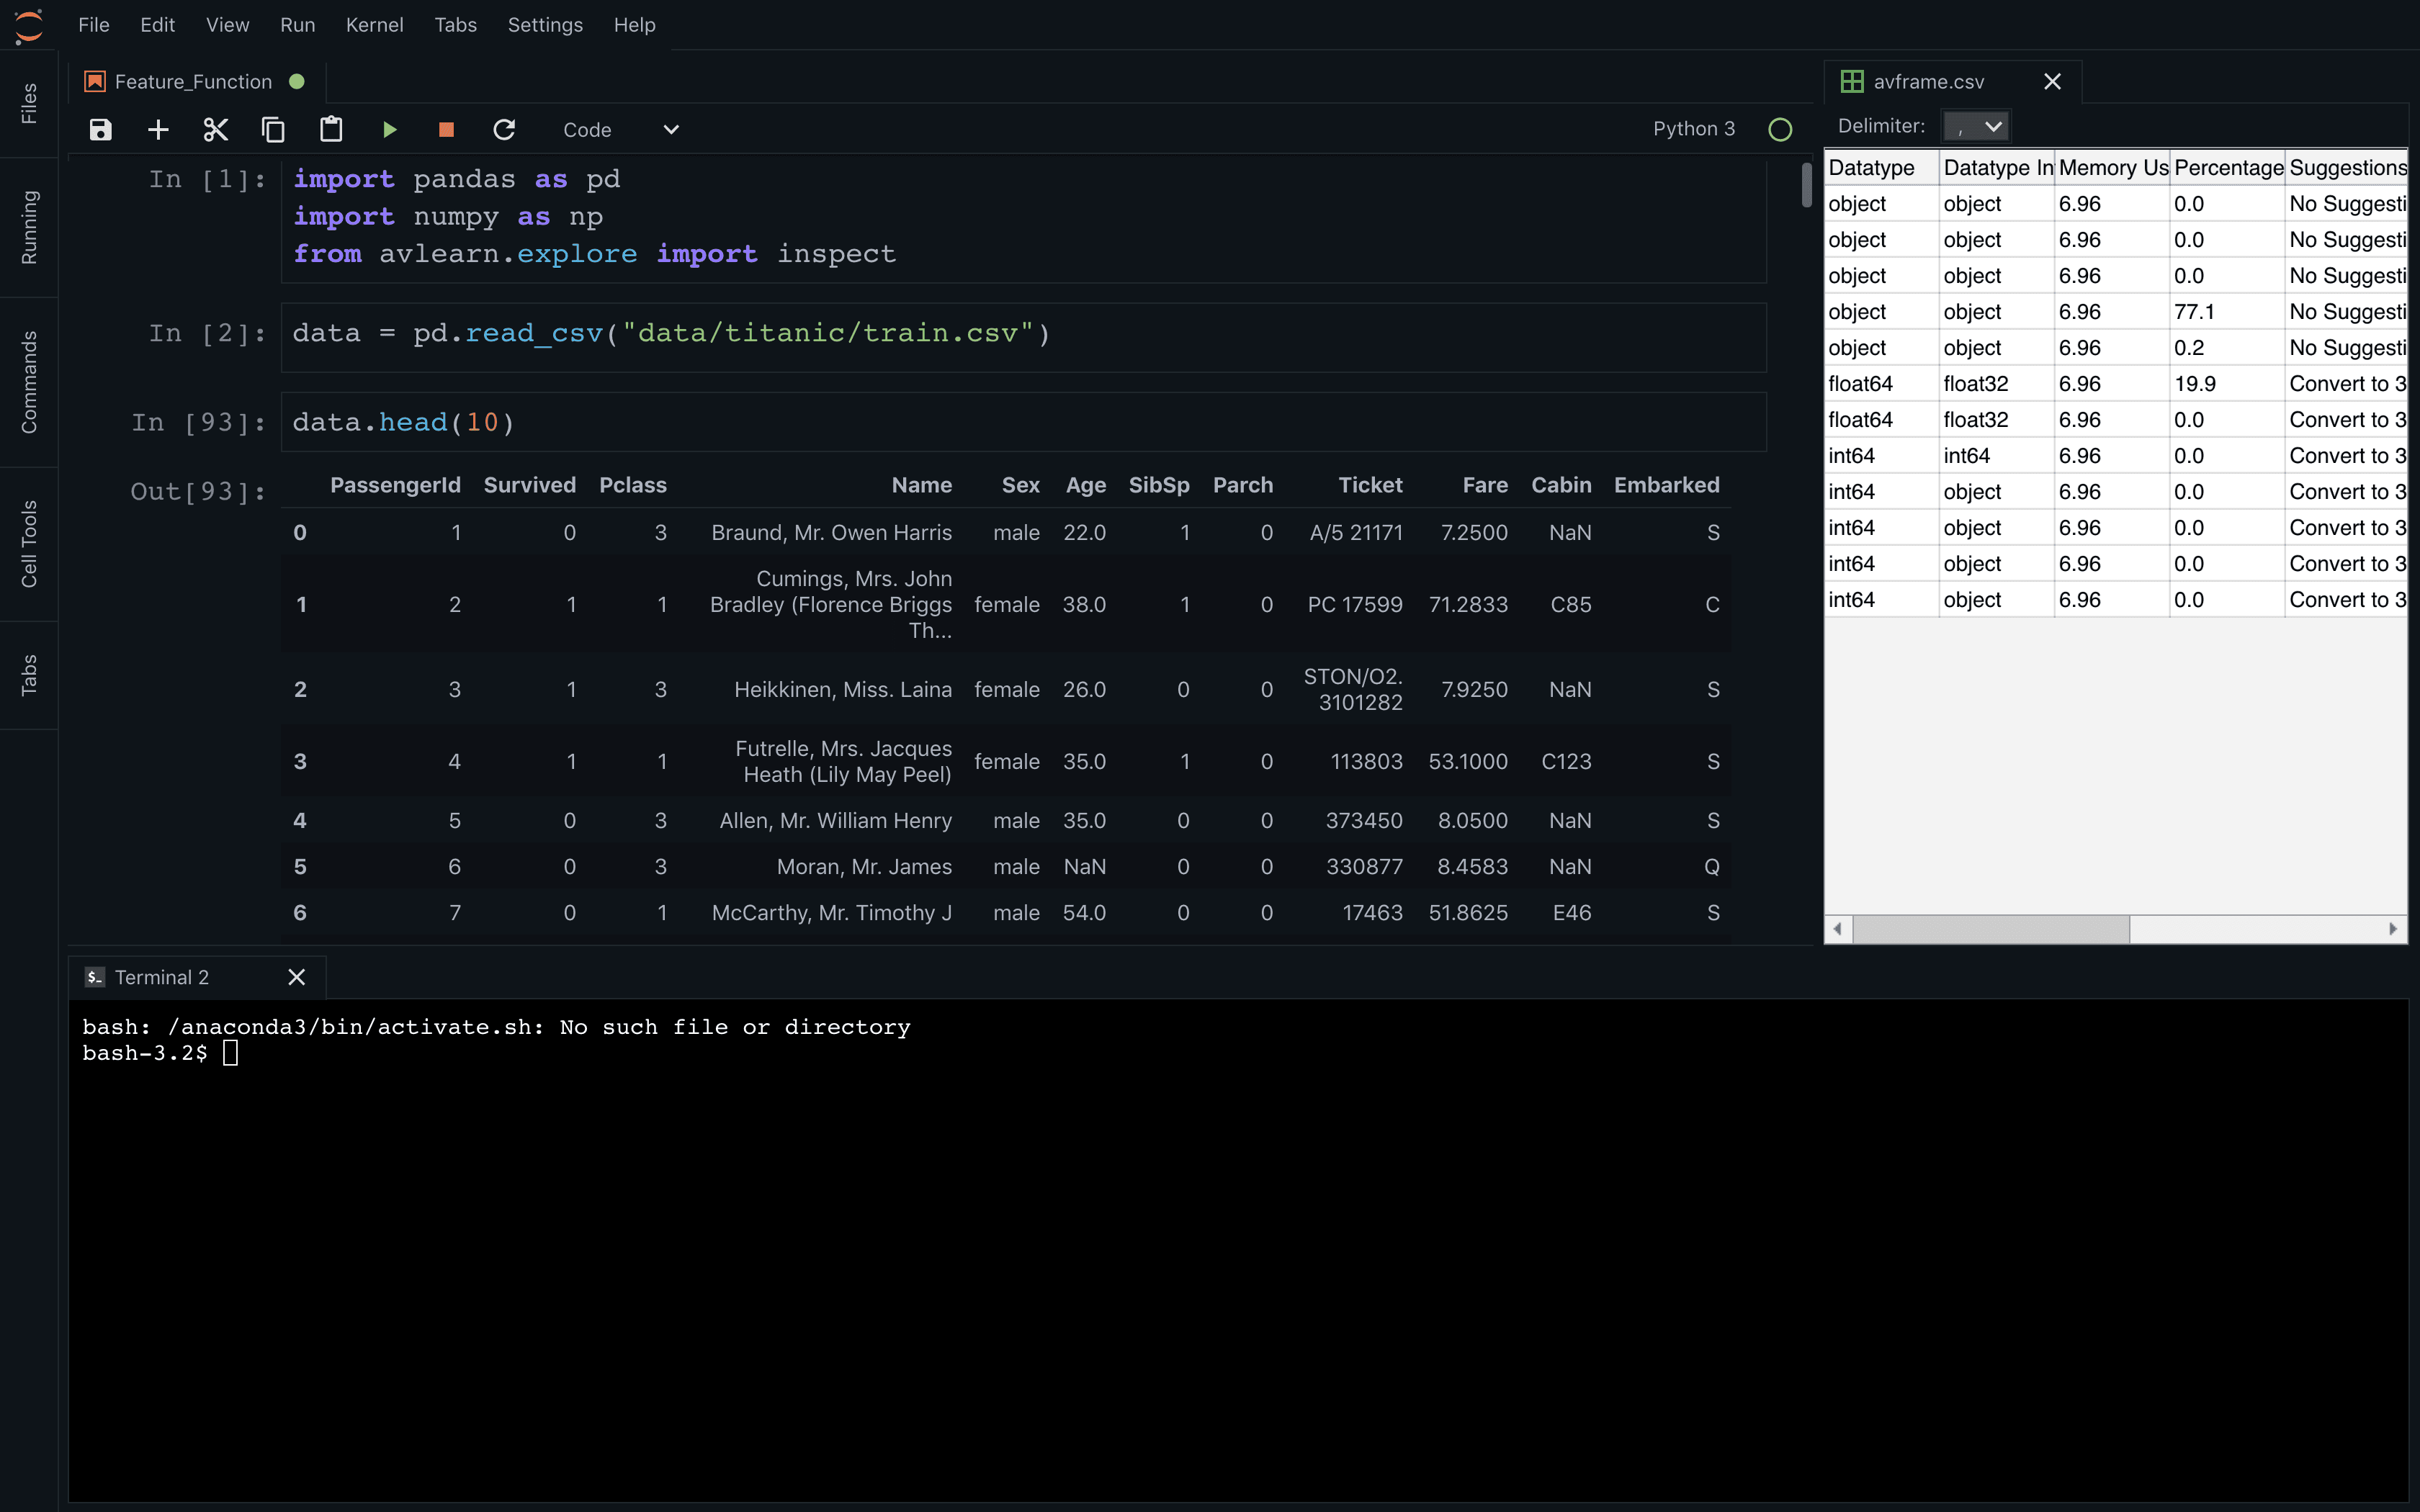The image size is (2420, 1512).
Task: Save the Feature_Function notebook
Action: (x=100, y=129)
